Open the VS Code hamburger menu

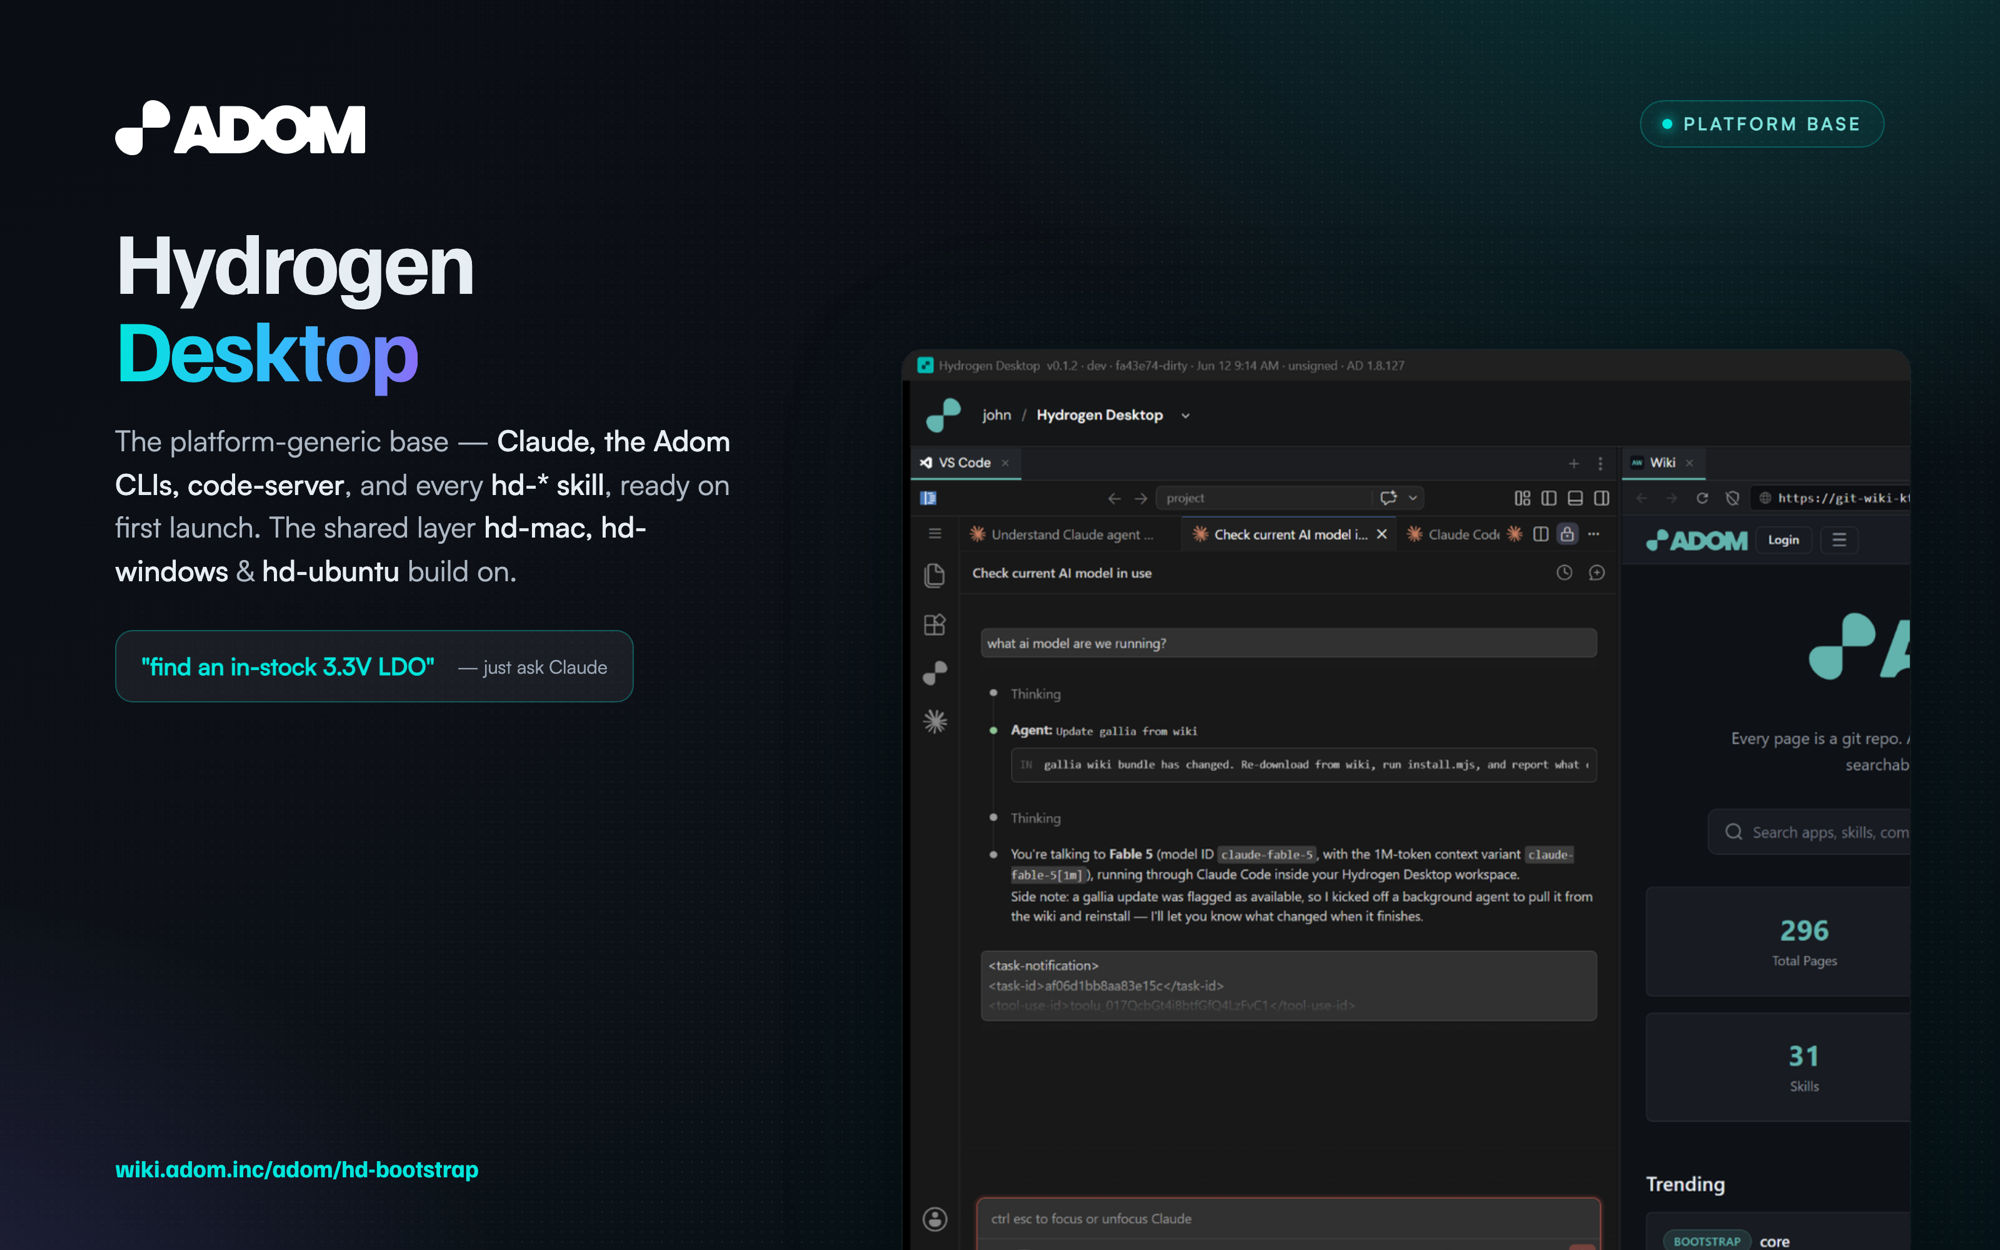[x=935, y=534]
